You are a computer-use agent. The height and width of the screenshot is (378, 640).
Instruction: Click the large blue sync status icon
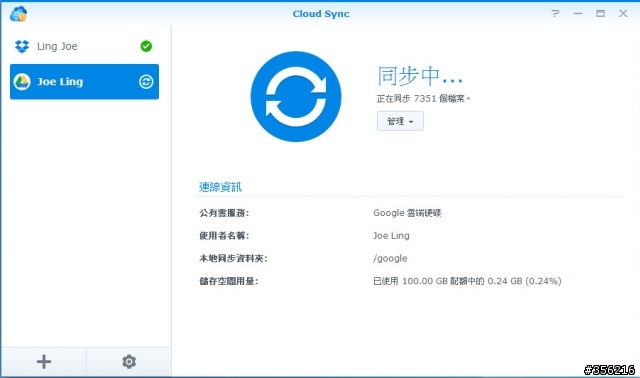click(x=296, y=97)
